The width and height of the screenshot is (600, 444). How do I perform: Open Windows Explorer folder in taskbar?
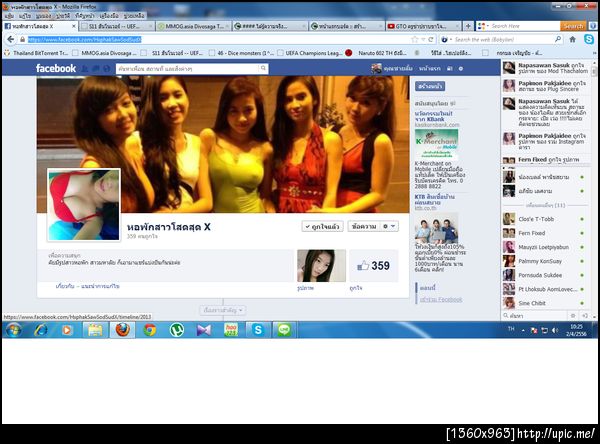[95, 330]
